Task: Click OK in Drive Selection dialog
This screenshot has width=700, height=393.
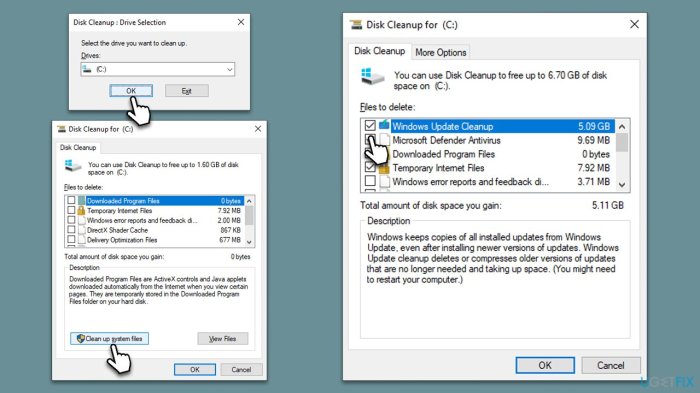Action: coord(131,91)
